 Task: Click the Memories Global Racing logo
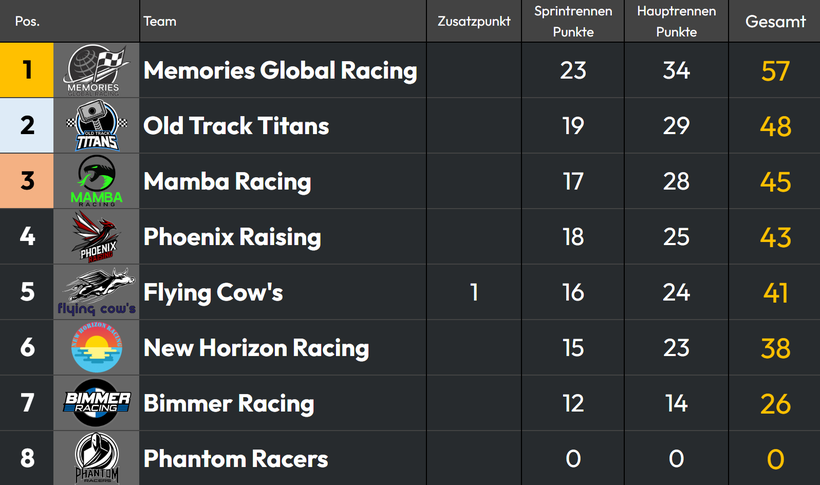(96, 70)
